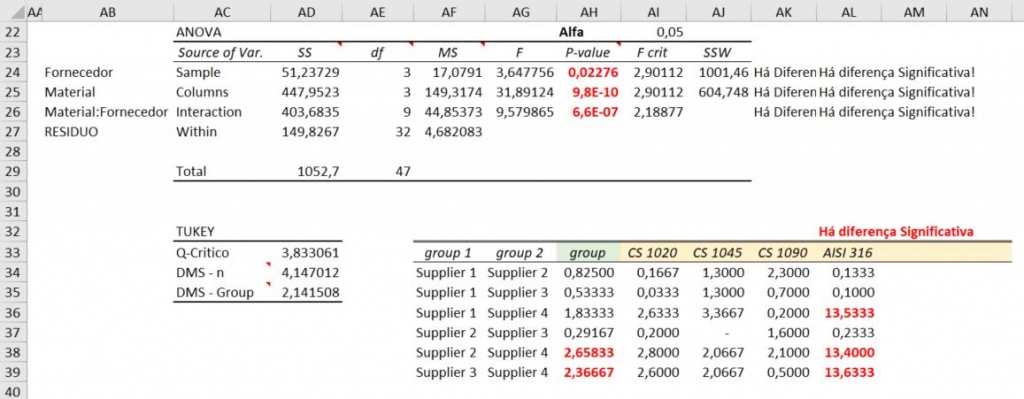This screenshot has height=399, width=1024.
Task: Select row header 29
Action: [14, 172]
